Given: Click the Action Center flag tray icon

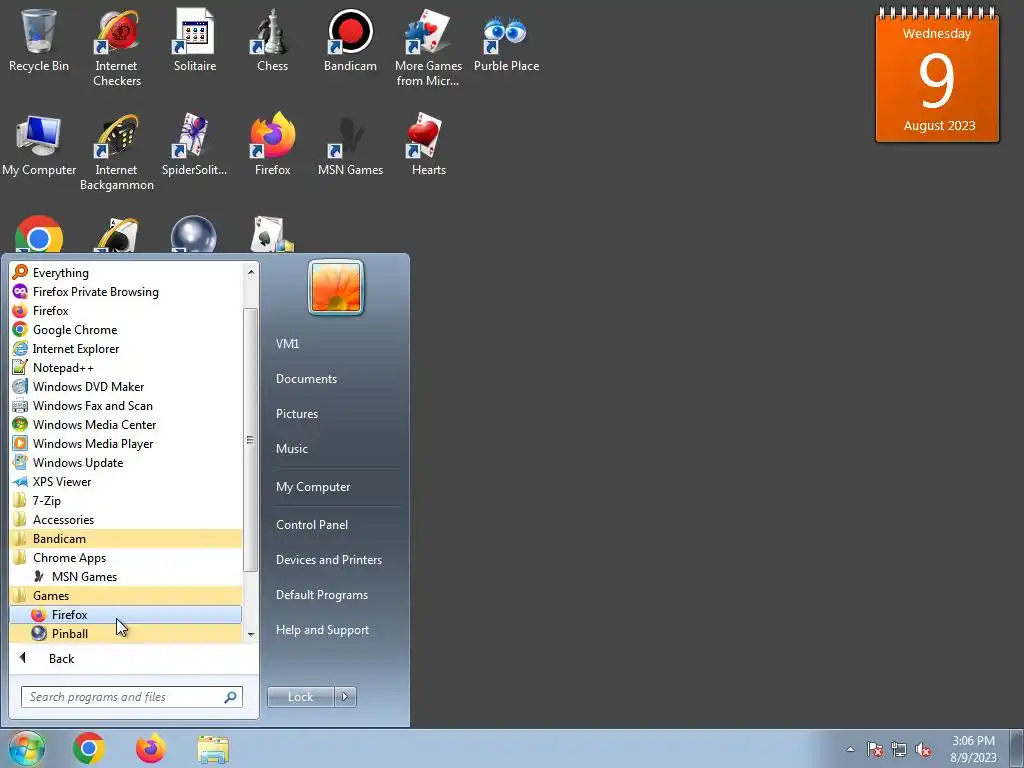Looking at the screenshot, I should coord(875,749).
